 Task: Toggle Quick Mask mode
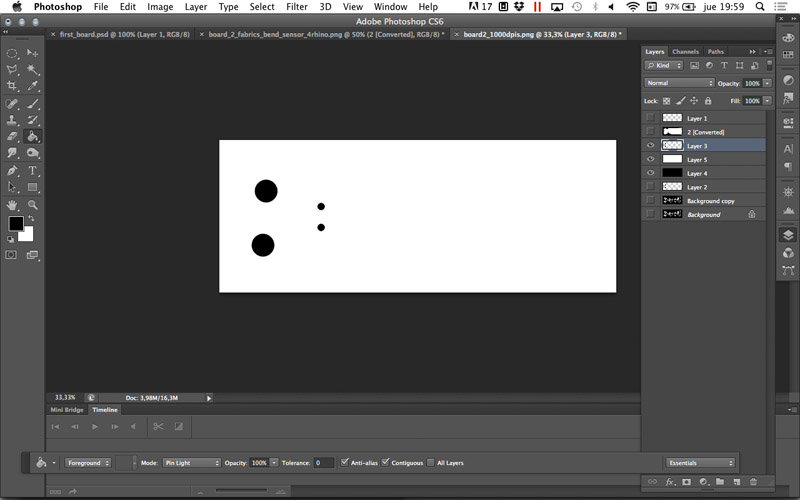(11, 255)
